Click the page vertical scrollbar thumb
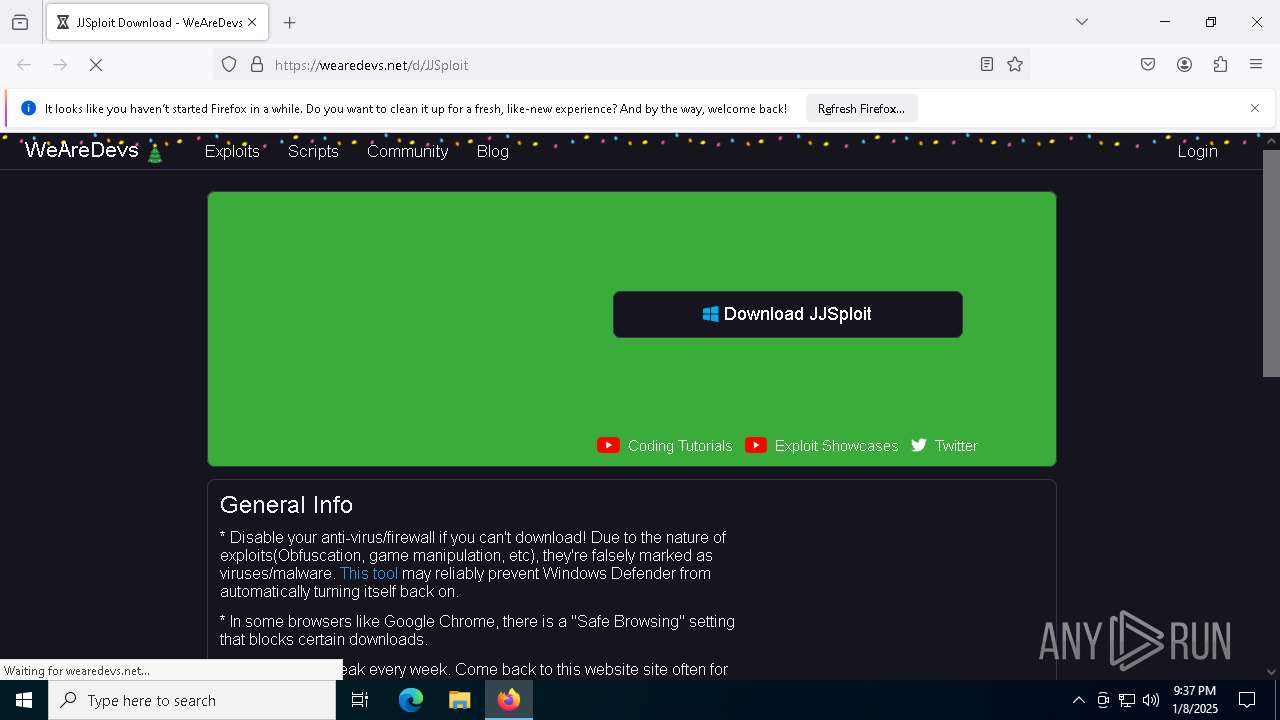Viewport: 1280px width, 720px height. 1271,263
